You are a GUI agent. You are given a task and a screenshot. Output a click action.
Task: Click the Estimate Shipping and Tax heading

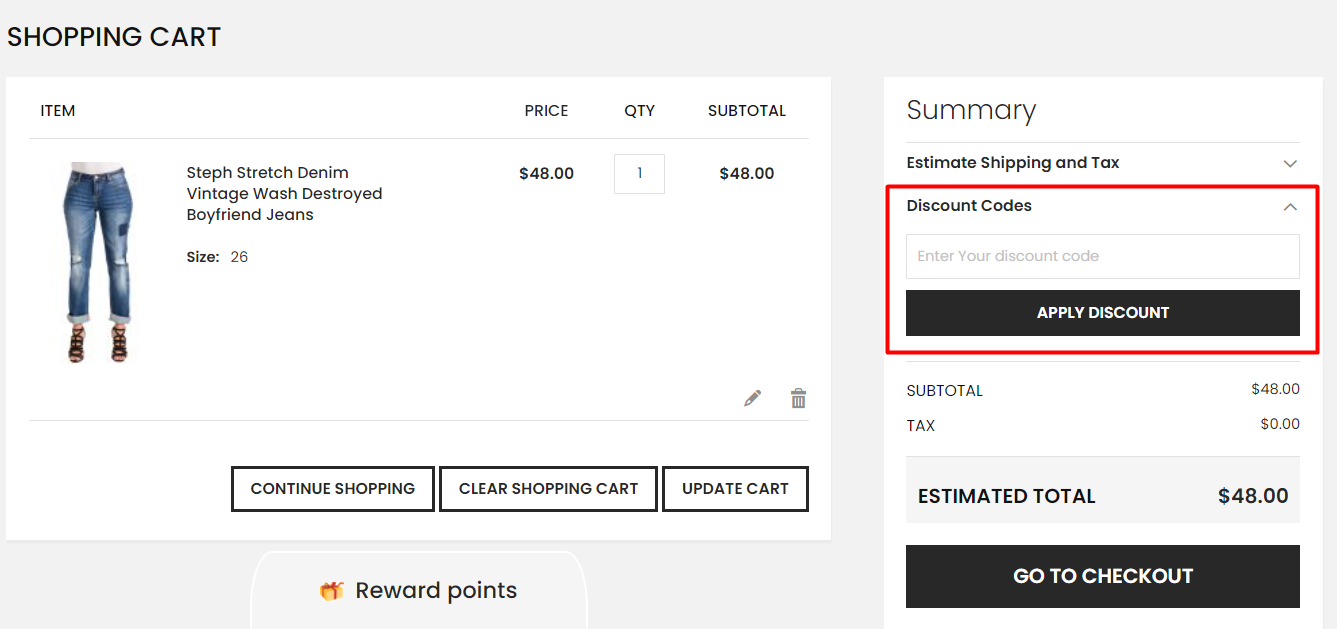pos(1013,162)
